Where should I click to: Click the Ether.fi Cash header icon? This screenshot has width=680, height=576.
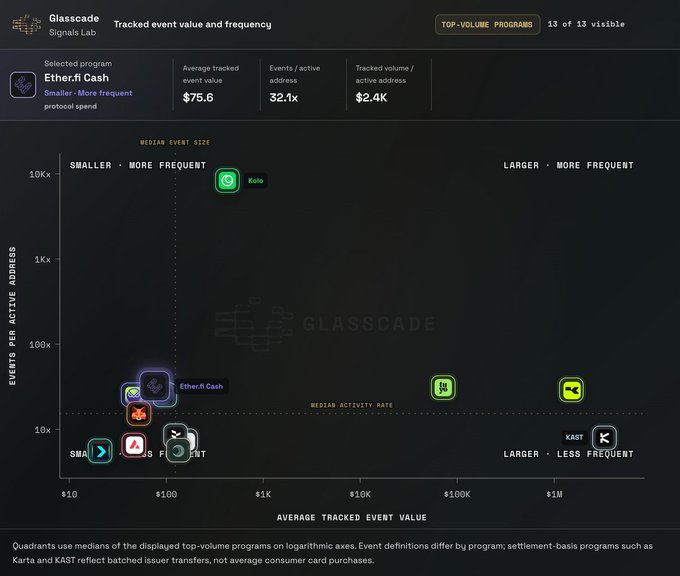tap(23, 85)
